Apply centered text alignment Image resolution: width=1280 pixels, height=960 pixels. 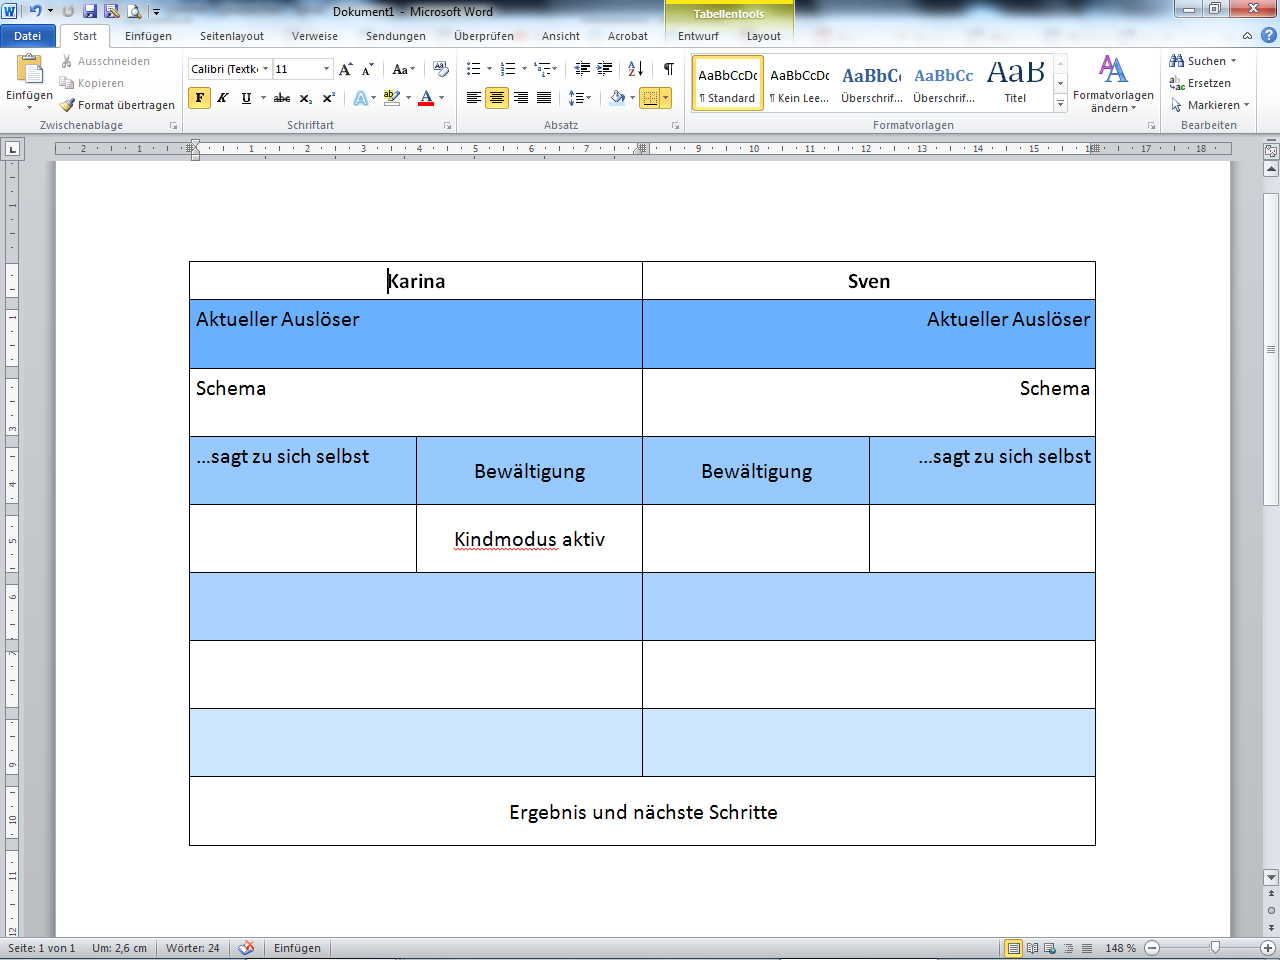[x=496, y=97]
